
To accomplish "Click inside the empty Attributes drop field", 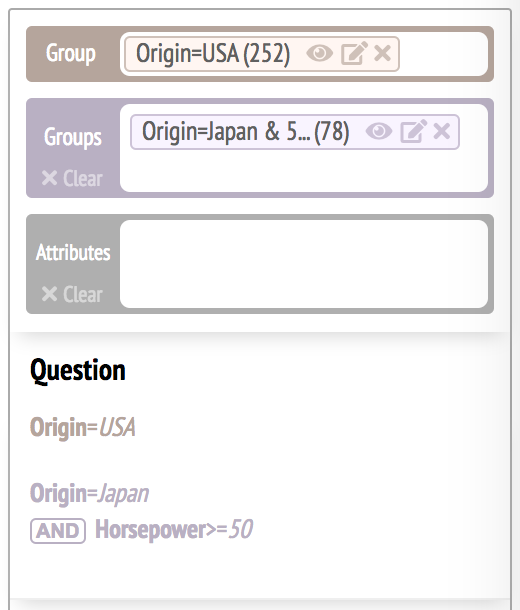I will (304, 264).
